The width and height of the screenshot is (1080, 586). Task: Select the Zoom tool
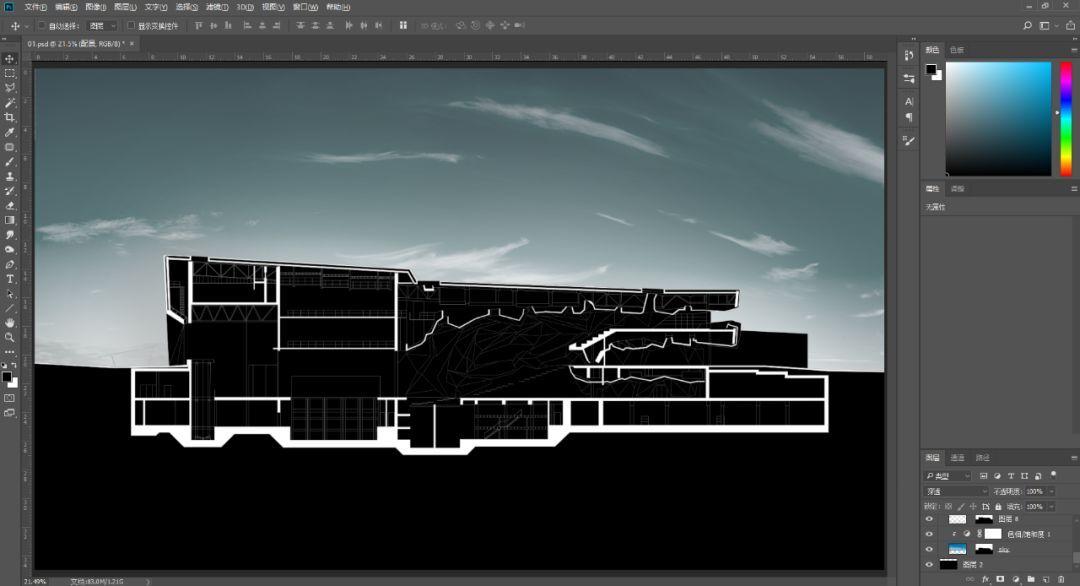[x=10, y=337]
